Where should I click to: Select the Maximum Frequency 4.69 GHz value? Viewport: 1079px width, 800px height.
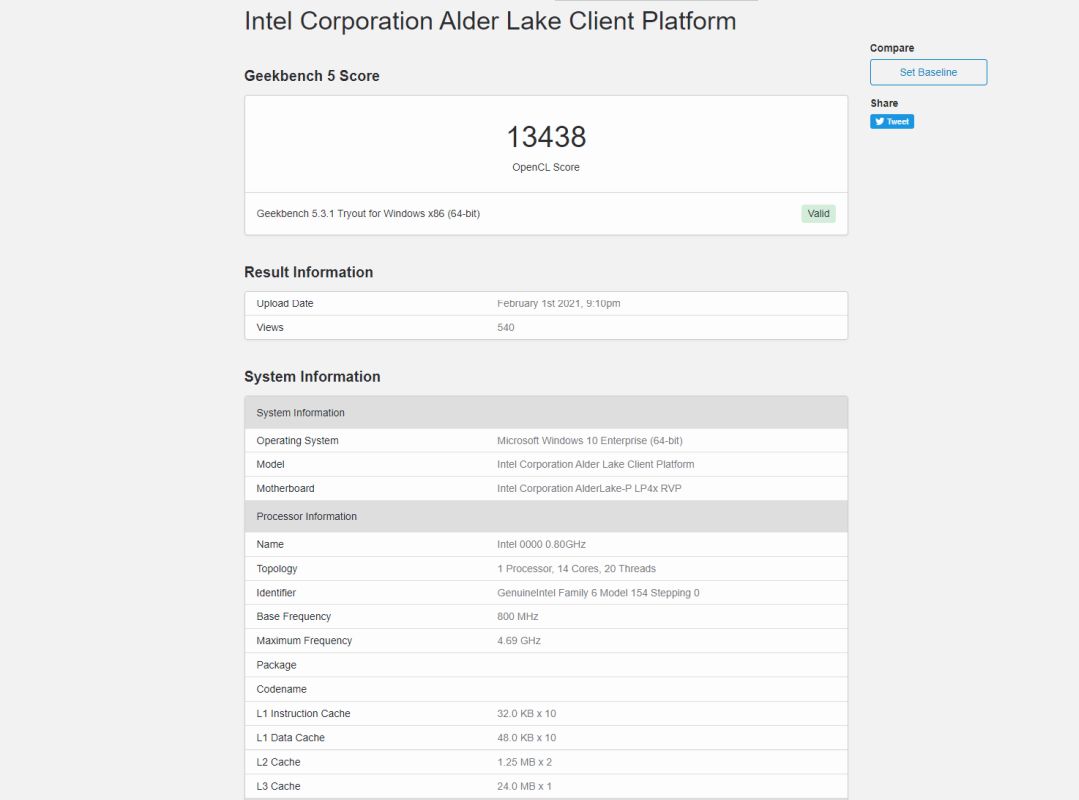coord(519,640)
